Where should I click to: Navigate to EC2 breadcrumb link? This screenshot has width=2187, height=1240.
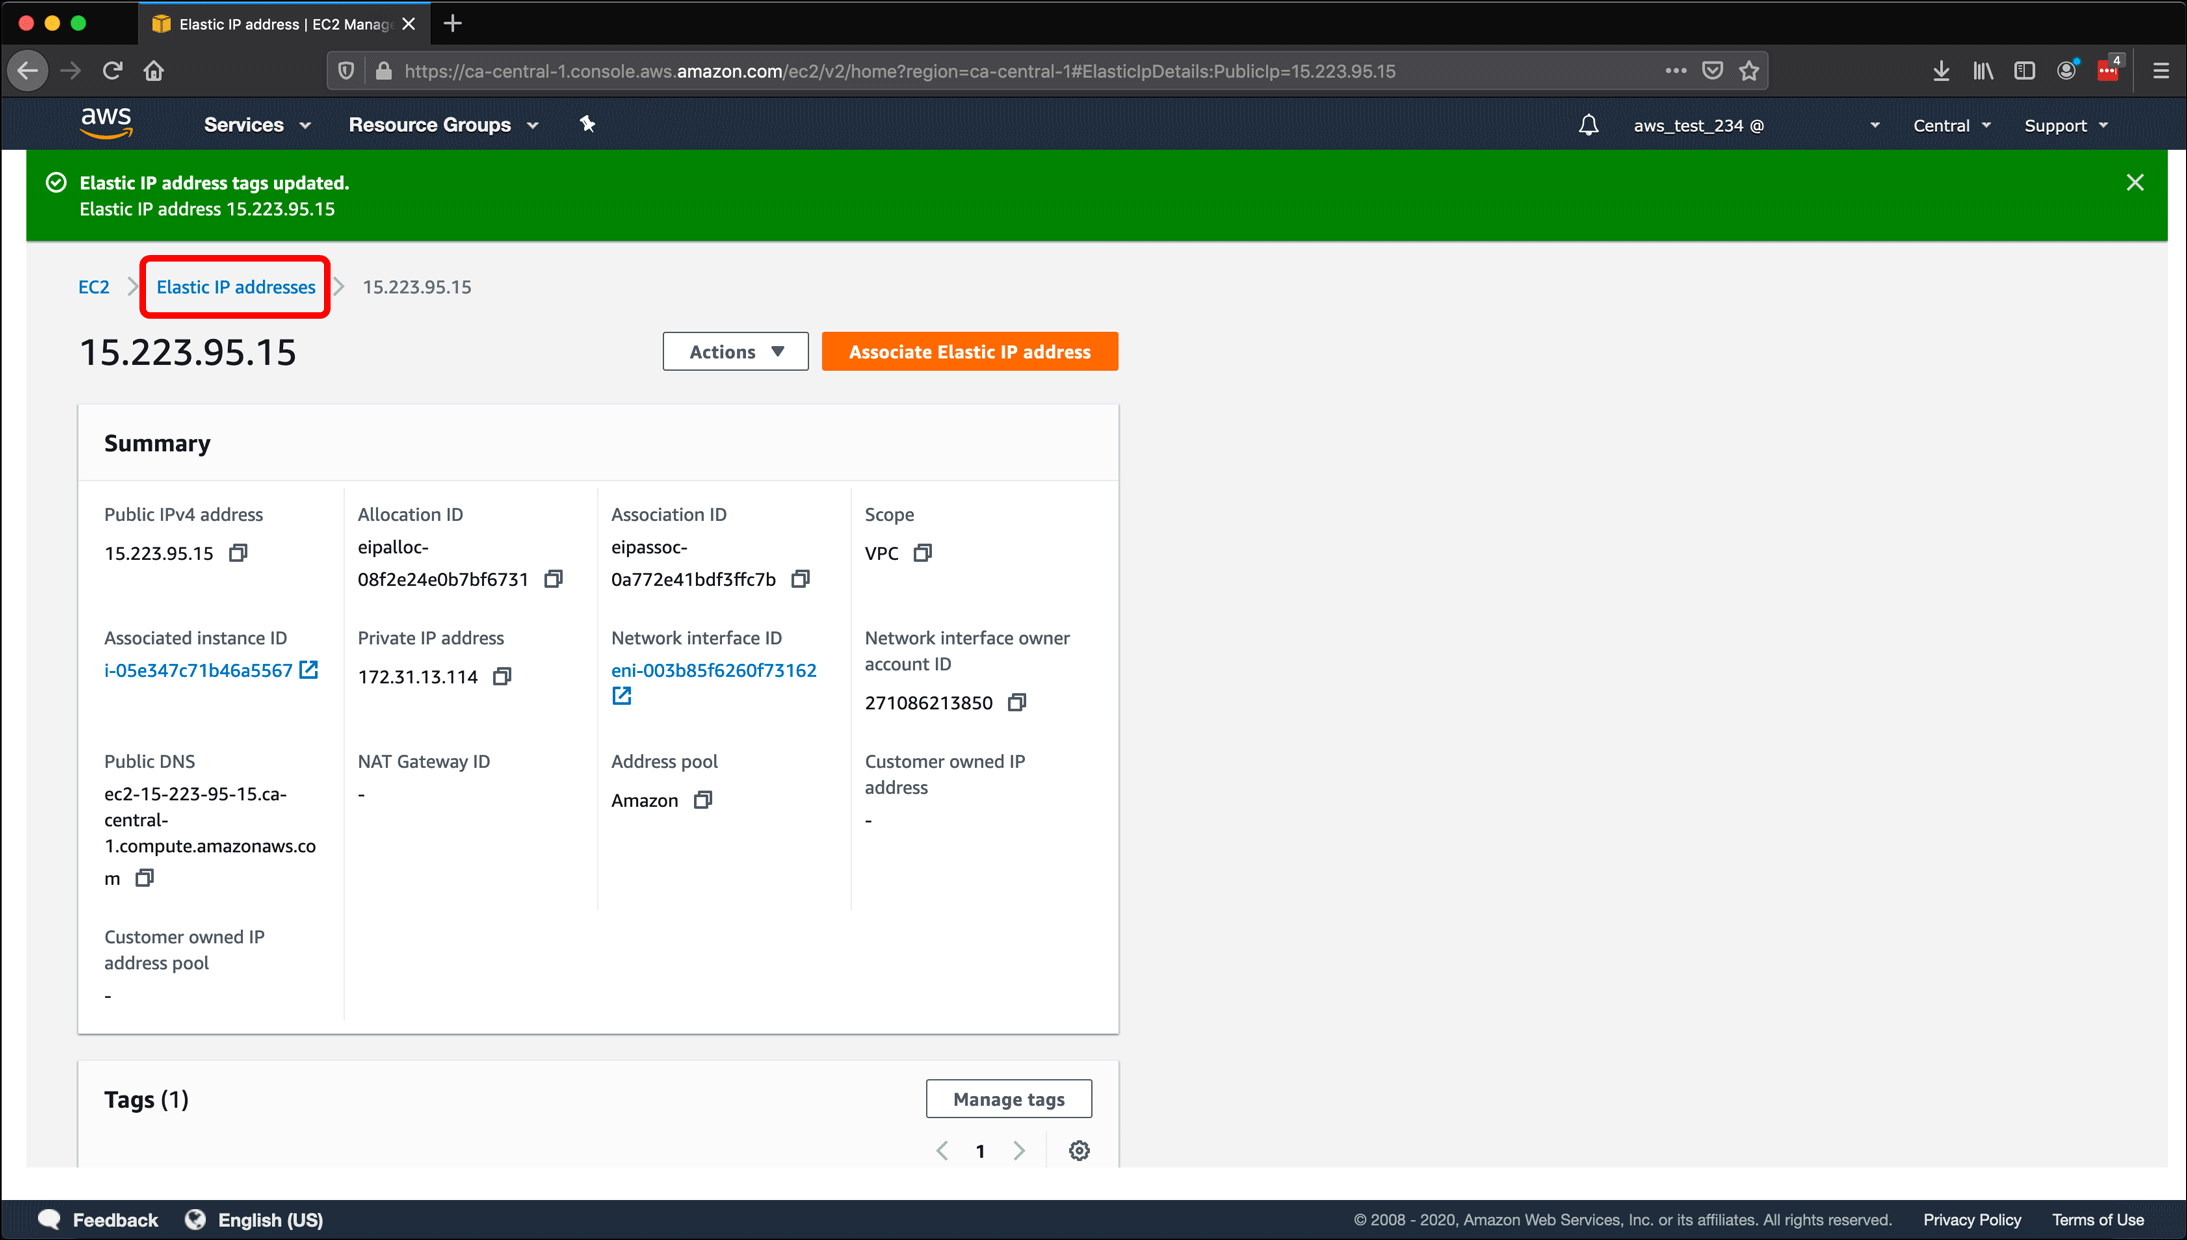click(95, 287)
